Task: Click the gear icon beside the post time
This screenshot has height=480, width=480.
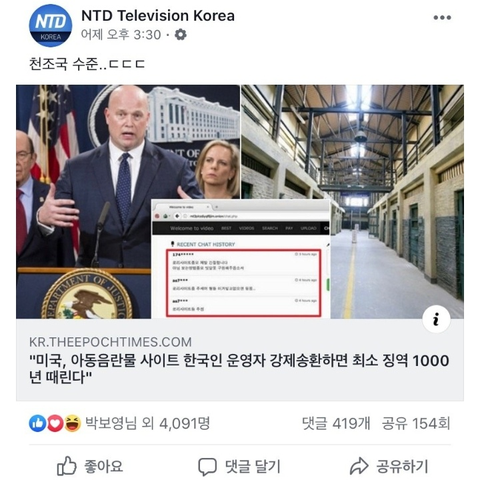Action: 181,34
